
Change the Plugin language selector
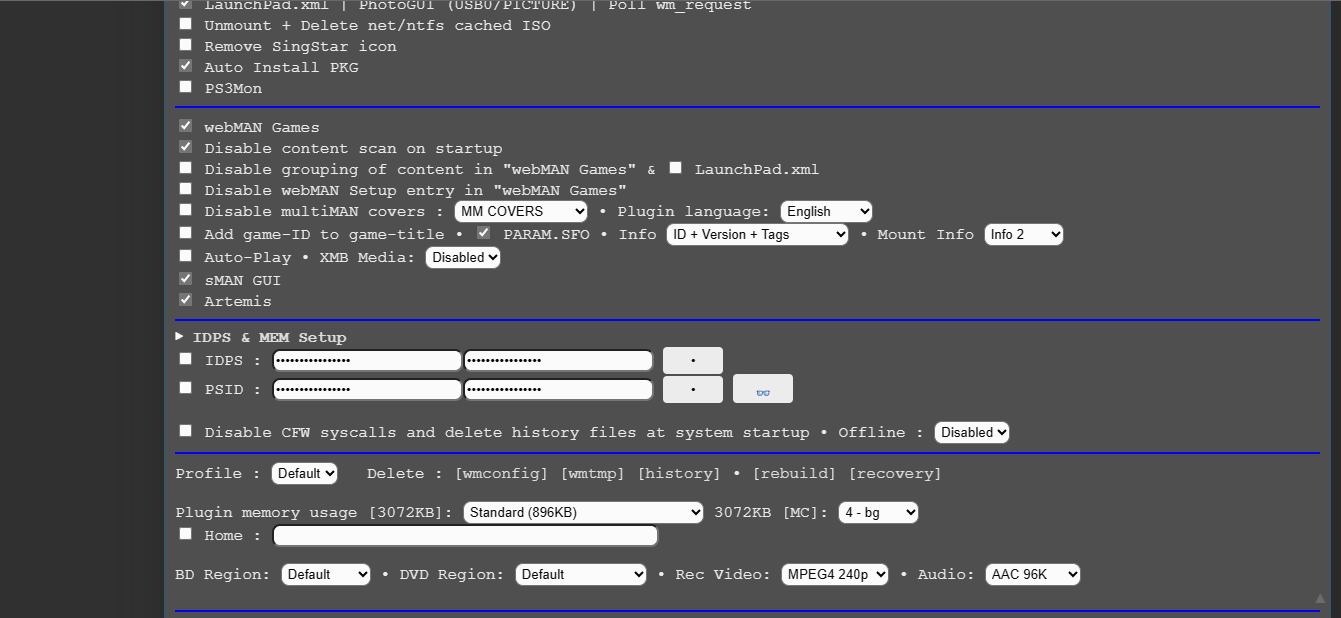(x=826, y=211)
